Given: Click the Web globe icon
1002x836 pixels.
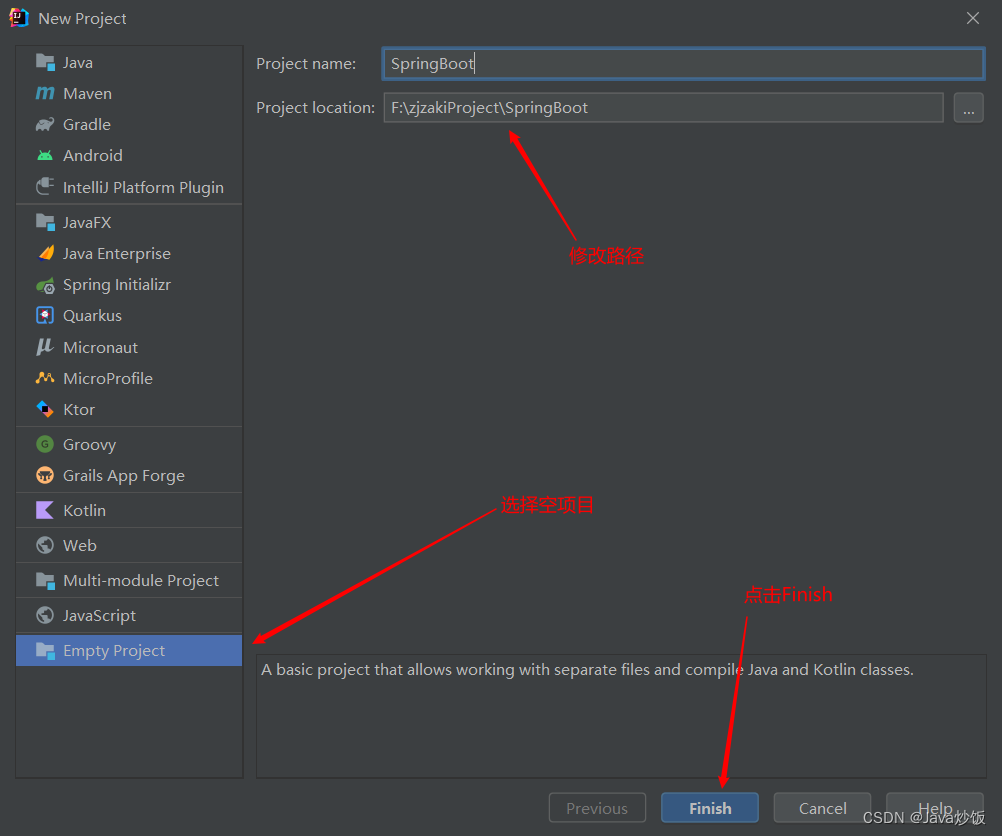Looking at the screenshot, I should tap(45, 545).
